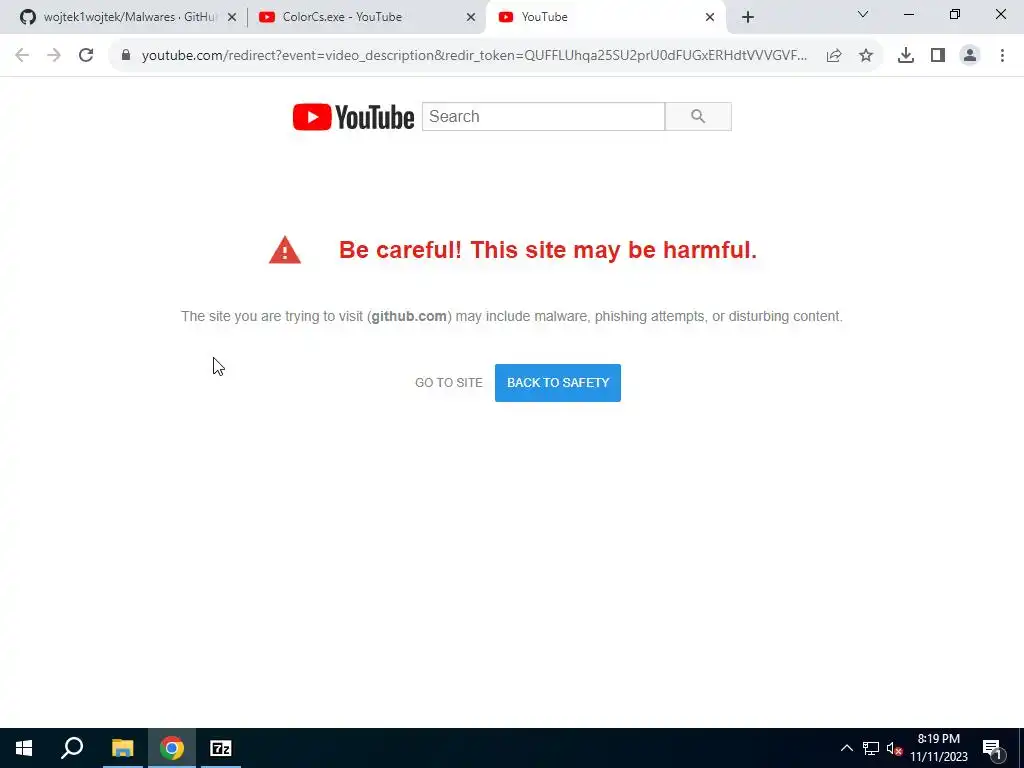Screen dimensions: 1024x768
Task: Open 7-Zip from the taskbar
Action: pyautogui.click(x=221, y=748)
